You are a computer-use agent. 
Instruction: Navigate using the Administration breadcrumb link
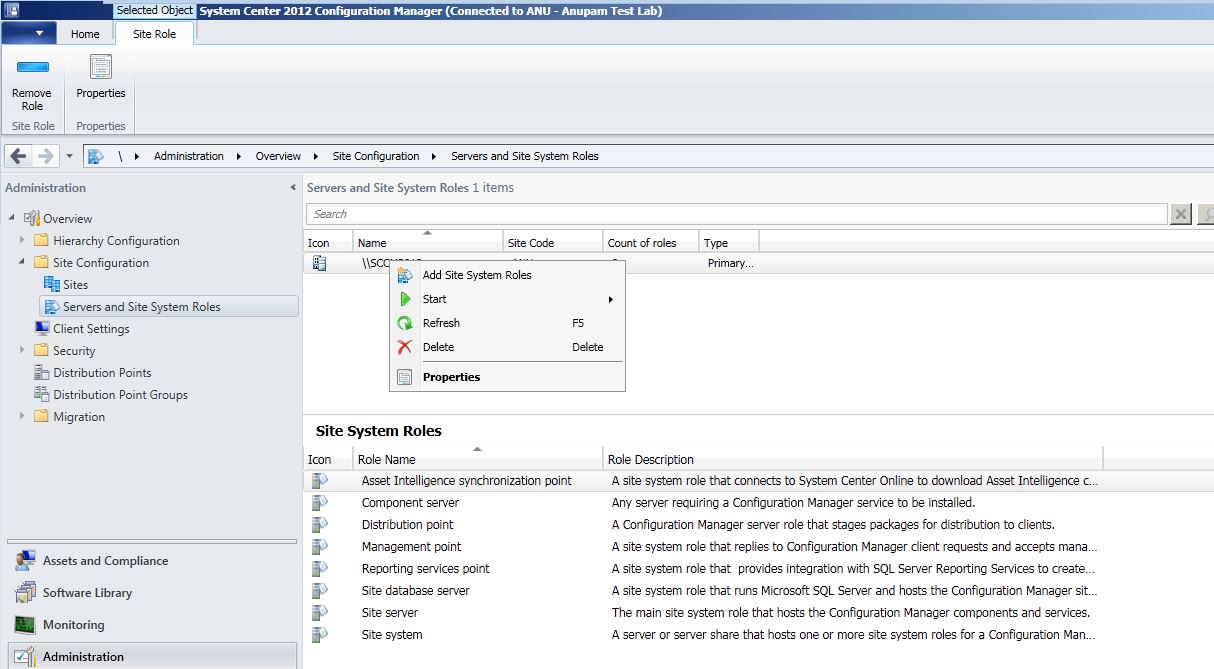click(x=187, y=156)
